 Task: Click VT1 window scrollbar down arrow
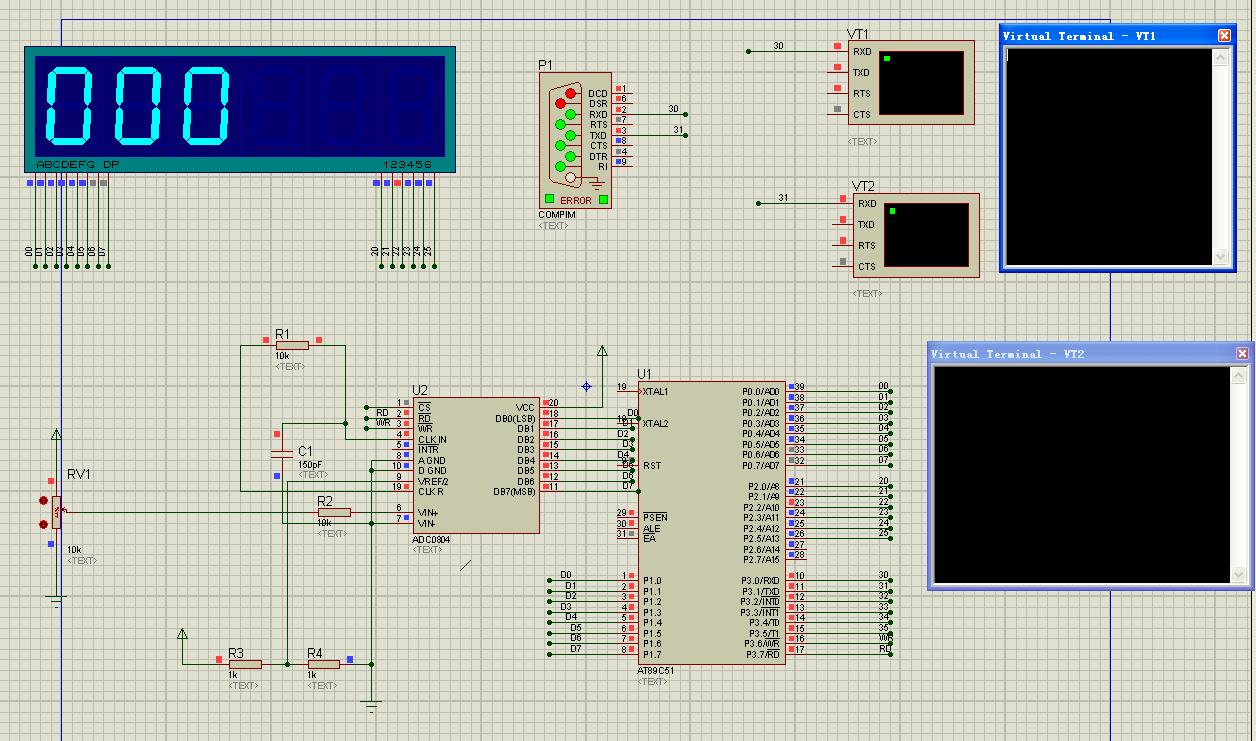click(1220, 257)
